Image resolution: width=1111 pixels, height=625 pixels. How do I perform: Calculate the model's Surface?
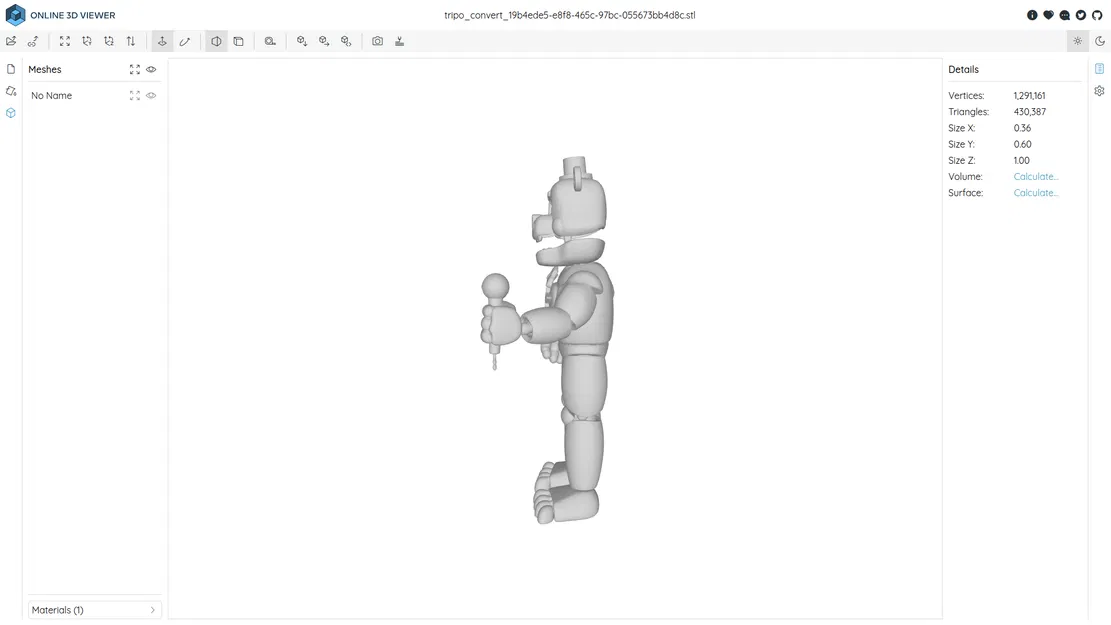click(x=1035, y=192)
